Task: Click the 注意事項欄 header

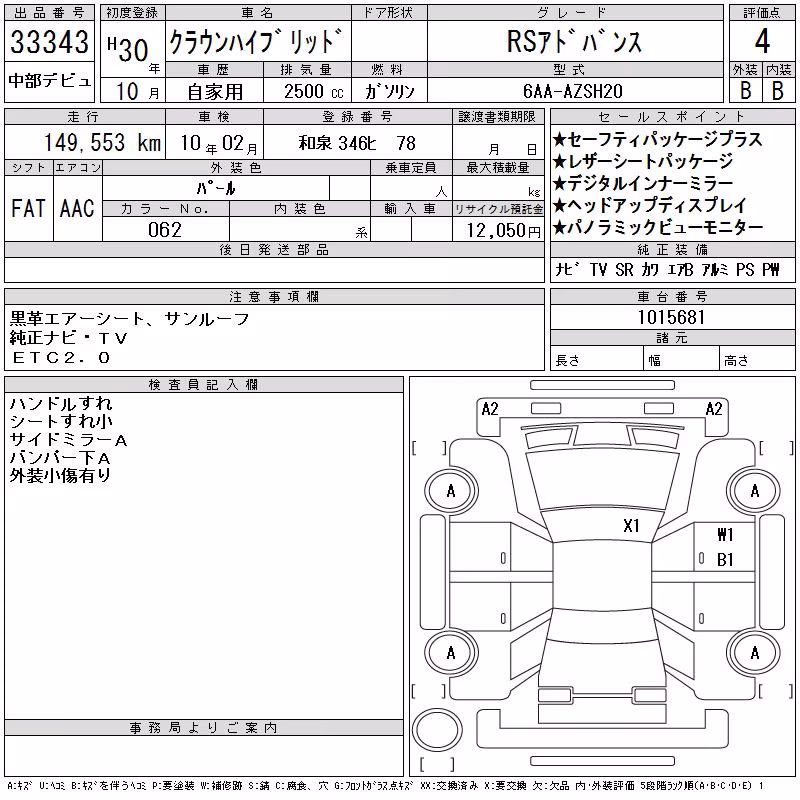Action: pyautogui.click(x=274, y=296)
